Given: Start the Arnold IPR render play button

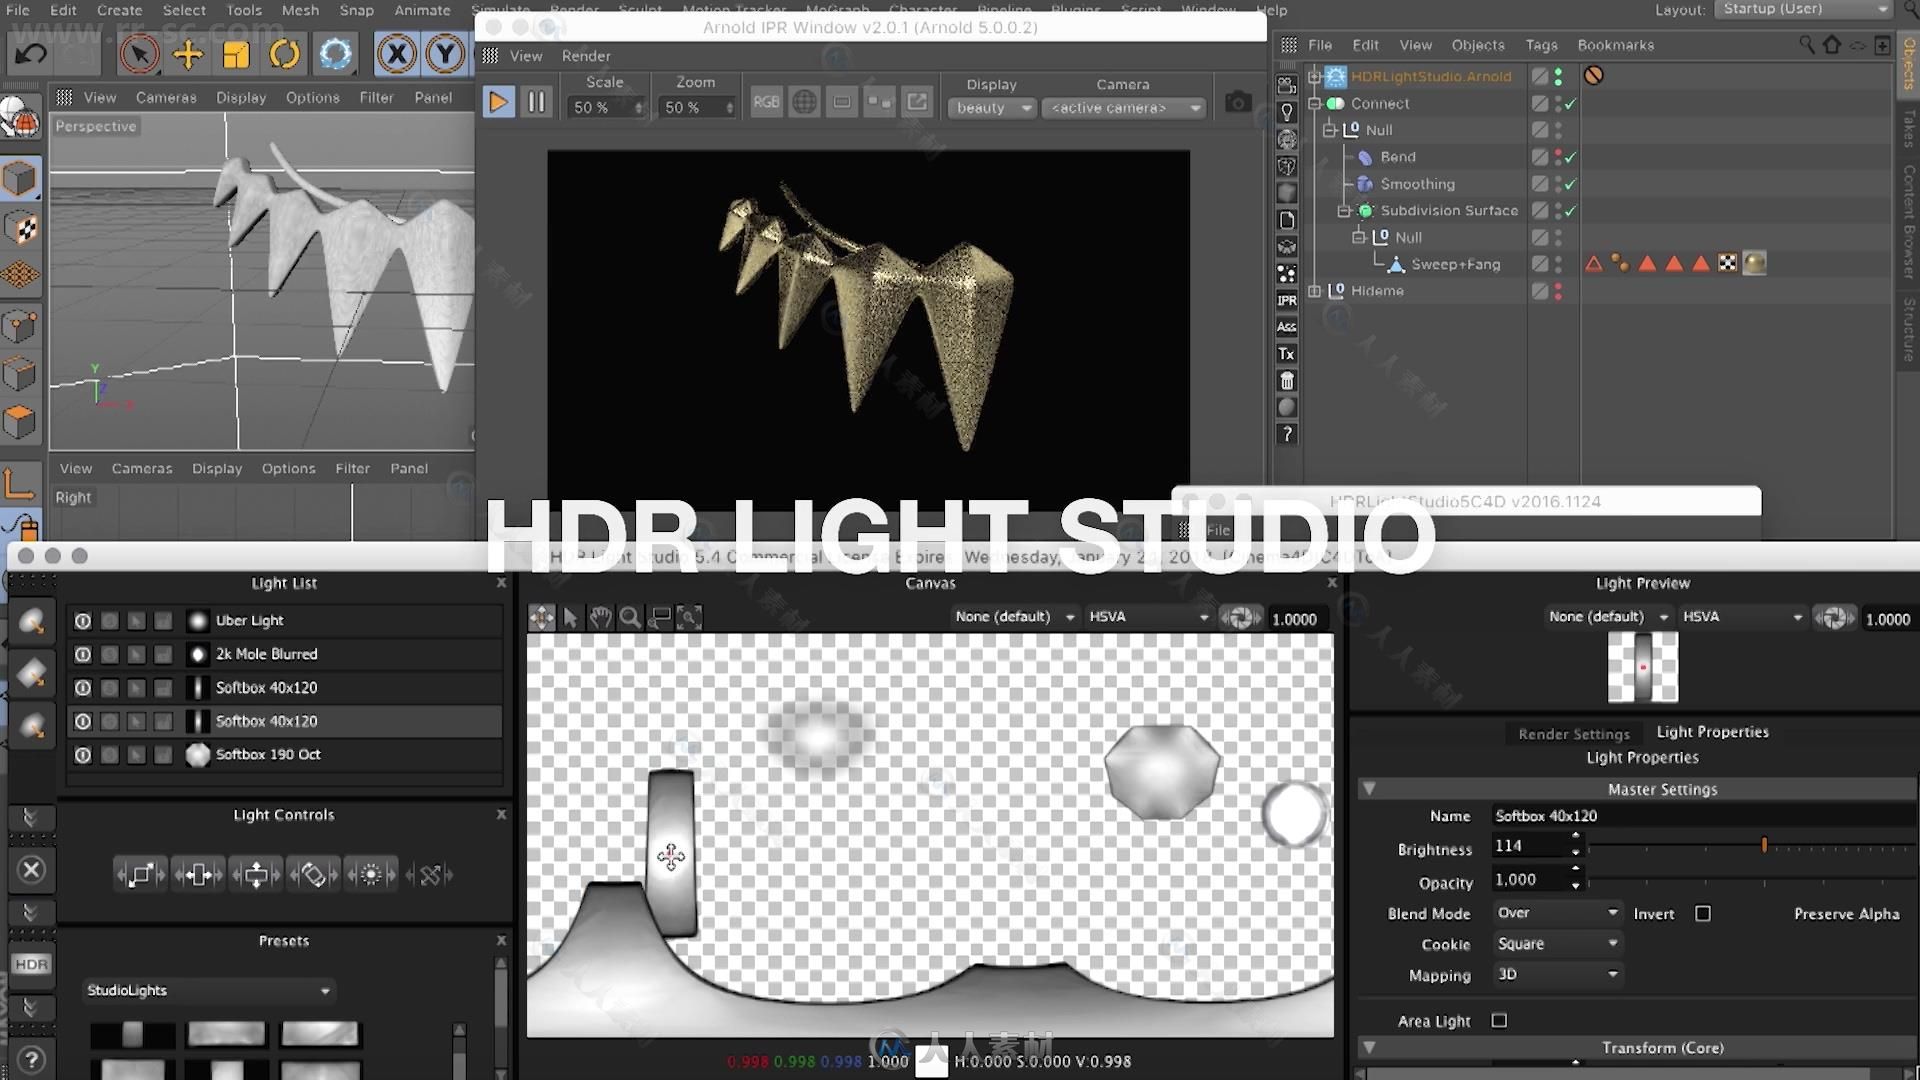Looking at the screenshot, I should click(x=498, y=102).
